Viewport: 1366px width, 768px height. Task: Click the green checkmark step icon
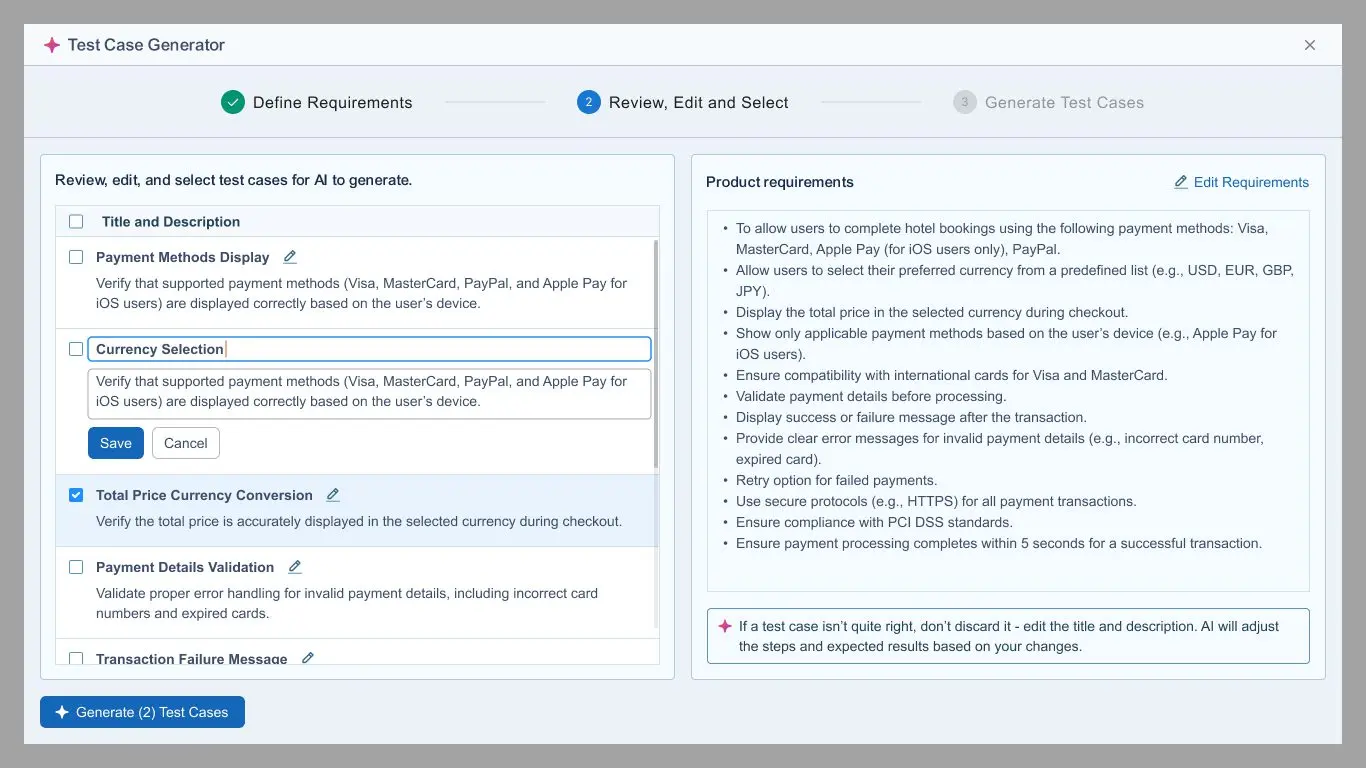click(233, 102)
